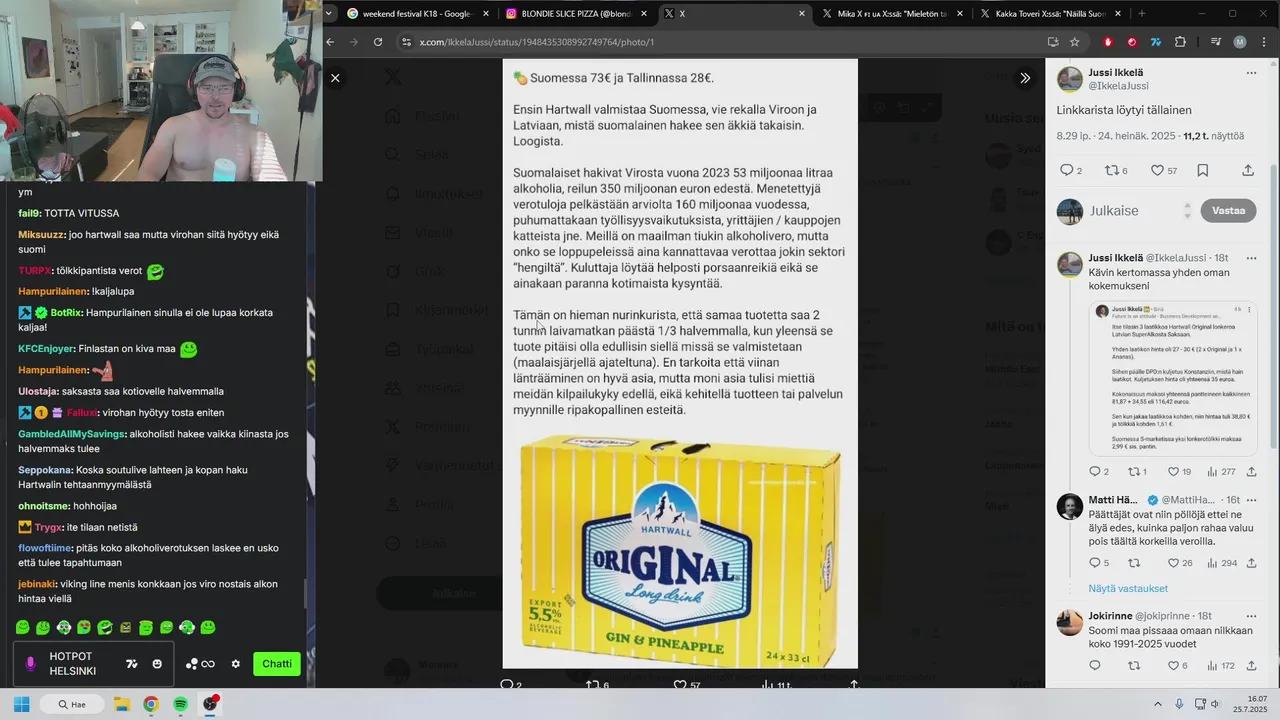Open chat settings gear
Viewport: 1280px width, 720px height.
point(236,663)
